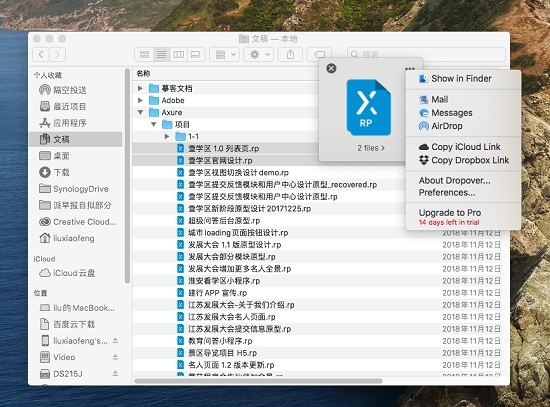Image resolution: width=550 pixels, height=407 pixels.
Task: Eject the Video volume
Action: click(115, 357)
